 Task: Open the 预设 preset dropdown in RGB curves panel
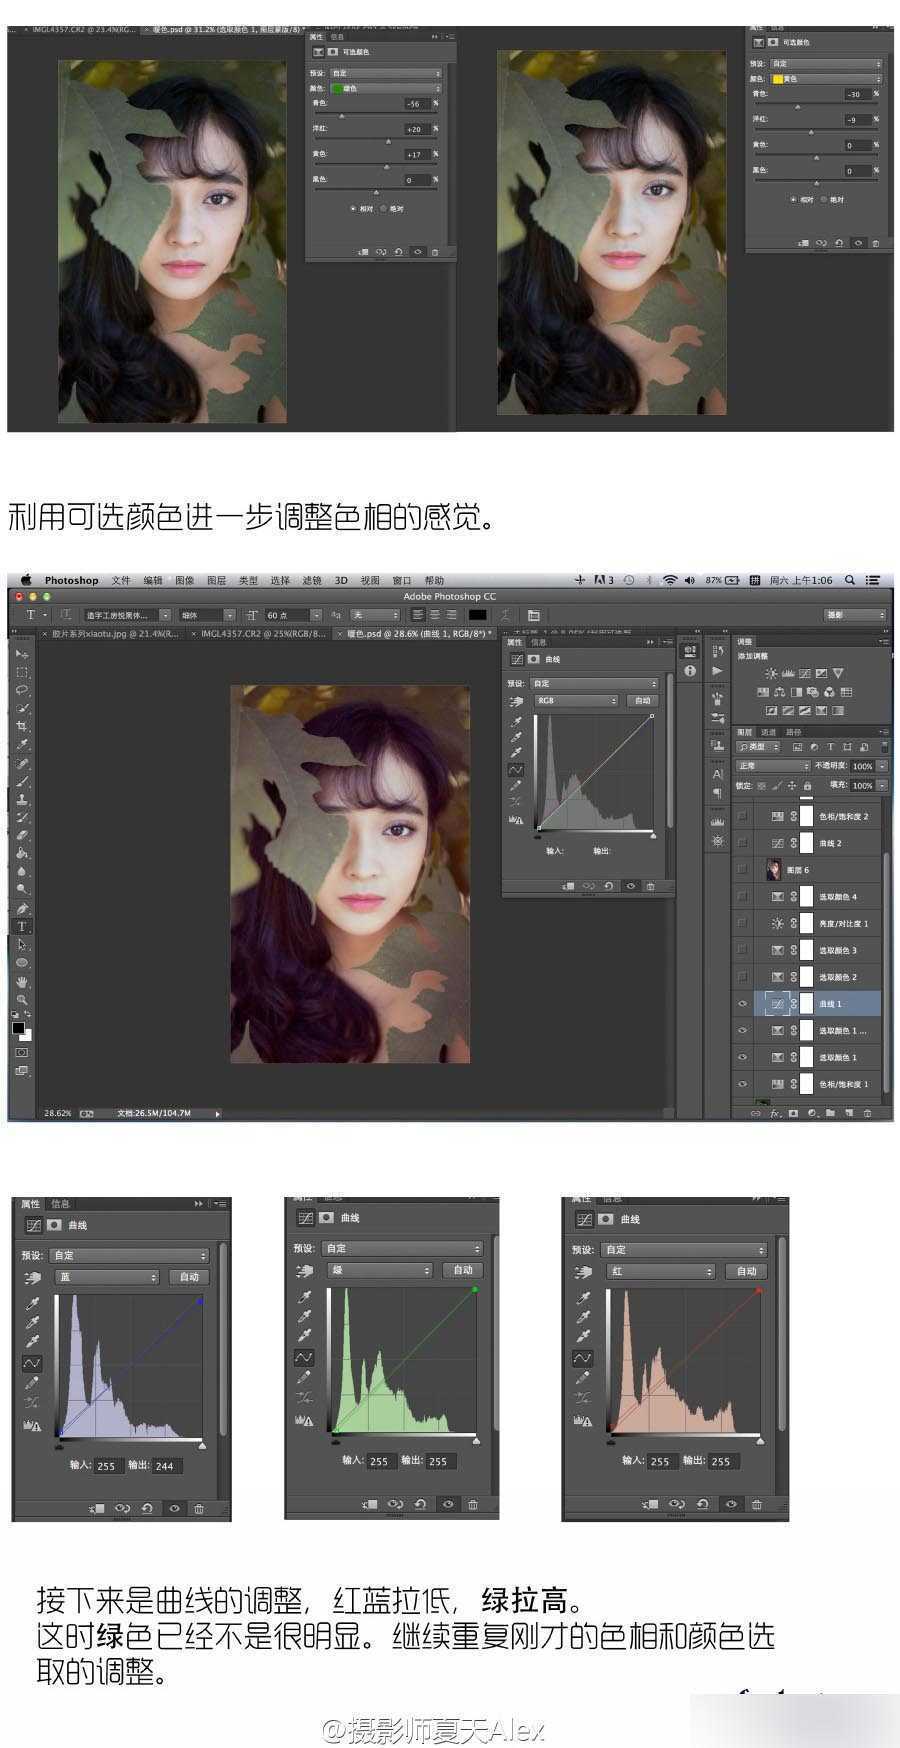(594, 684)
